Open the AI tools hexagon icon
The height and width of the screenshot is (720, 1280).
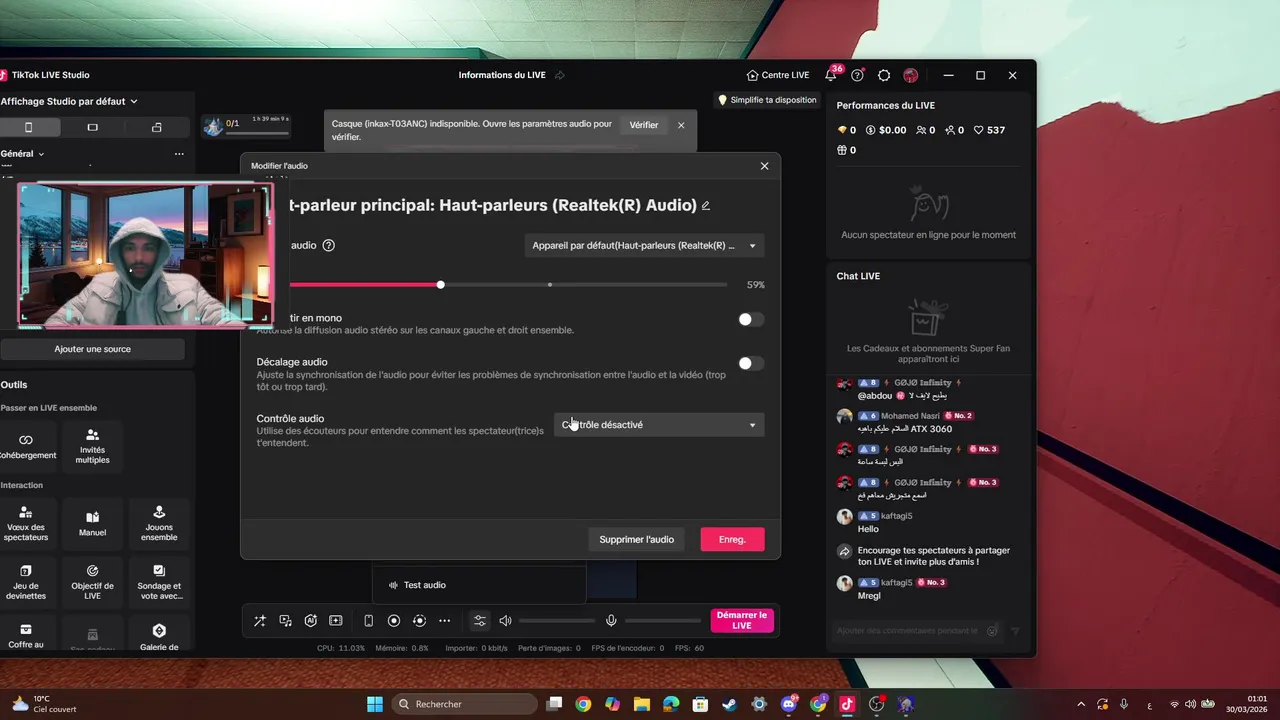pos(311,621)
